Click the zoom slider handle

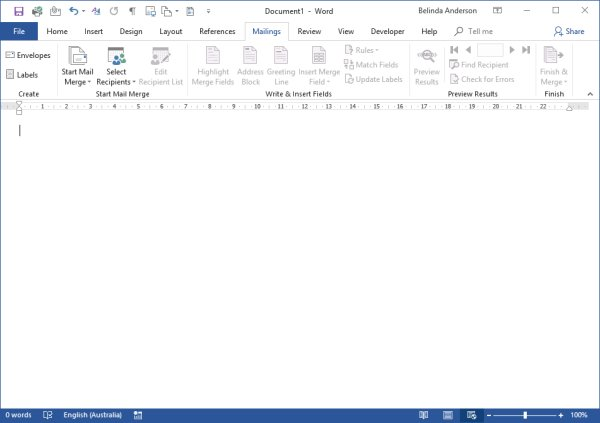point(525,415)
